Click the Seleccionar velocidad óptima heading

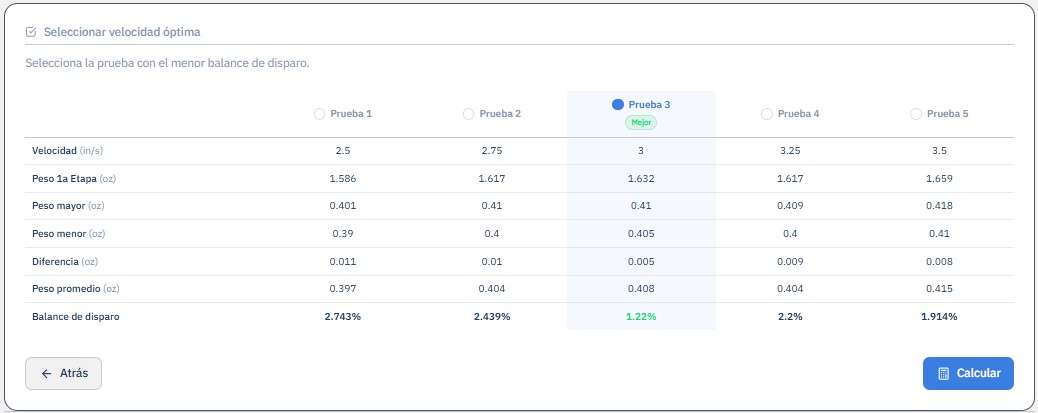(x=122, y=32)
